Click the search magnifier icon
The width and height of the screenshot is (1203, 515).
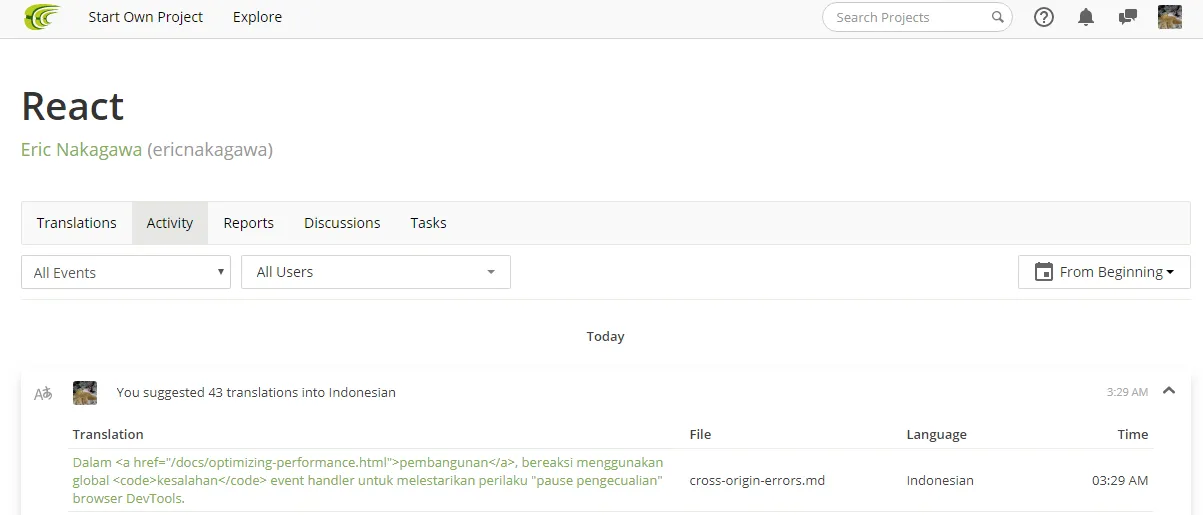997,17
